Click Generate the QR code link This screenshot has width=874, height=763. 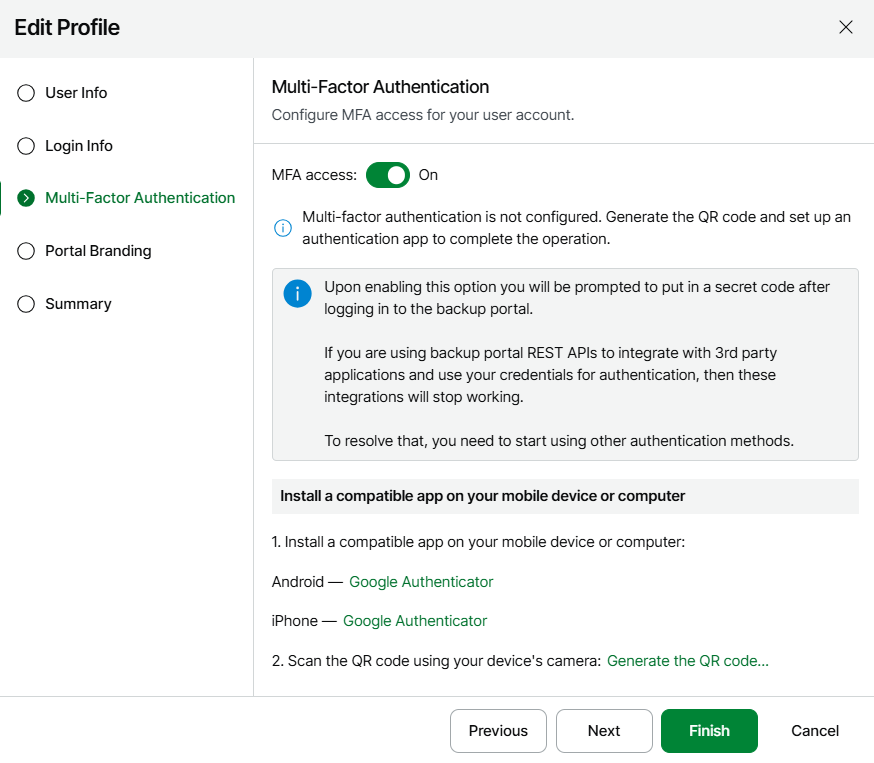(688, 661)
